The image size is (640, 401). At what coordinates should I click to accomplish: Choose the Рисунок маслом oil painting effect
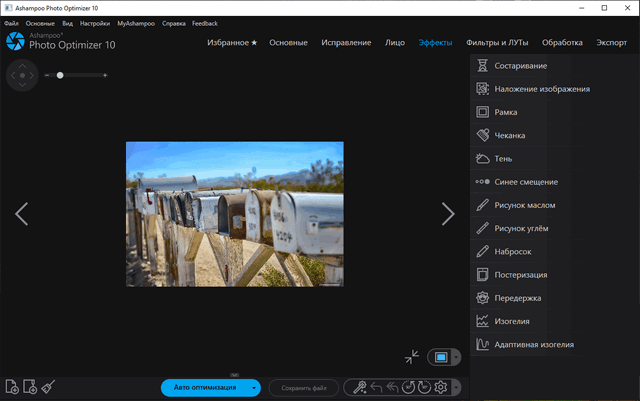pos(524,205)
